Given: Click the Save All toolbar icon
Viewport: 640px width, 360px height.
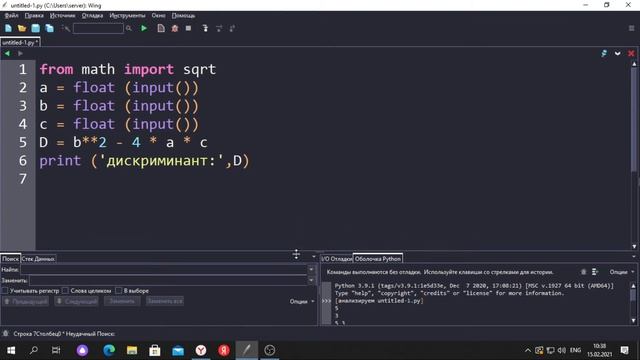Looking at the screenshot, I should coord(49,28).
